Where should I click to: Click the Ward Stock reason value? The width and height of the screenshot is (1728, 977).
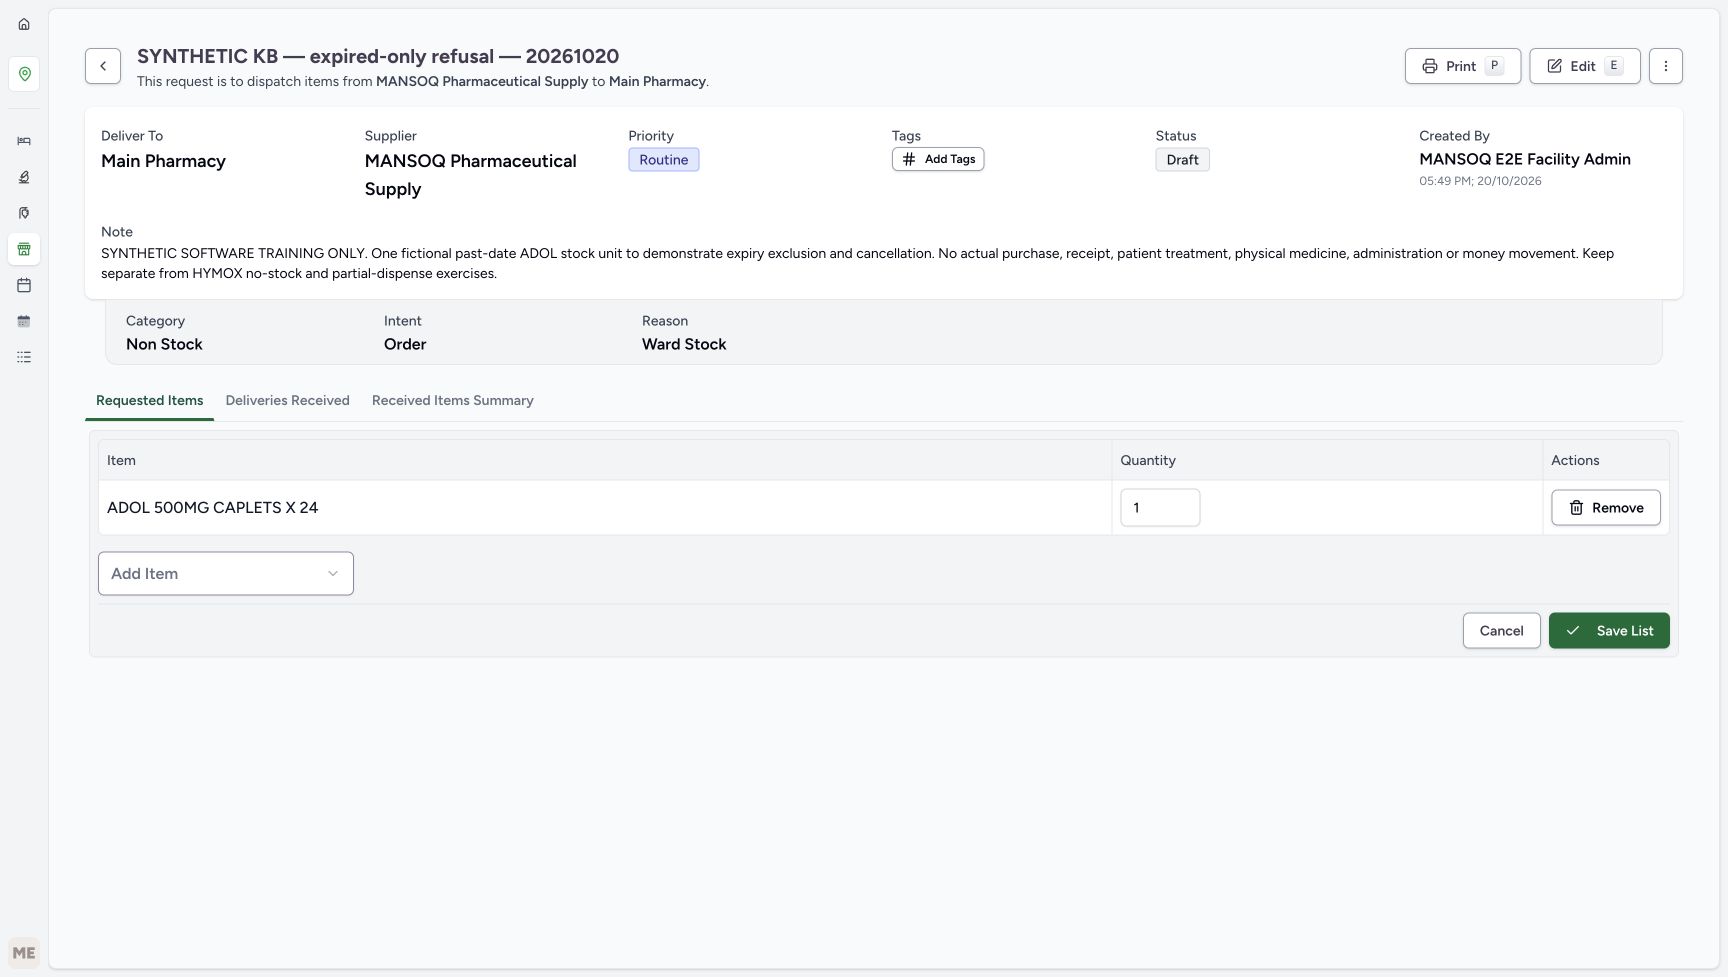pos(684,344)
